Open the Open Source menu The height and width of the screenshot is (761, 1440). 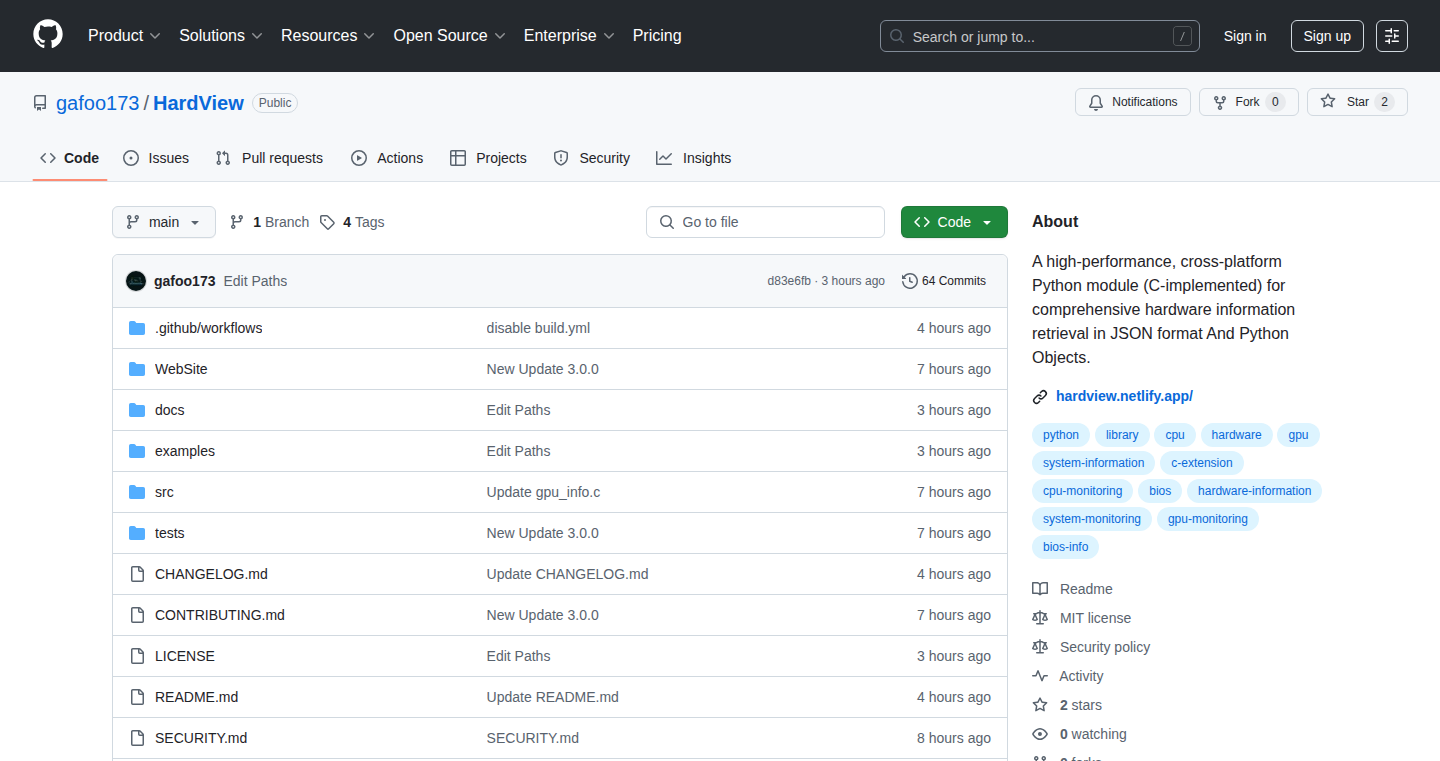(x=450, y=36)
